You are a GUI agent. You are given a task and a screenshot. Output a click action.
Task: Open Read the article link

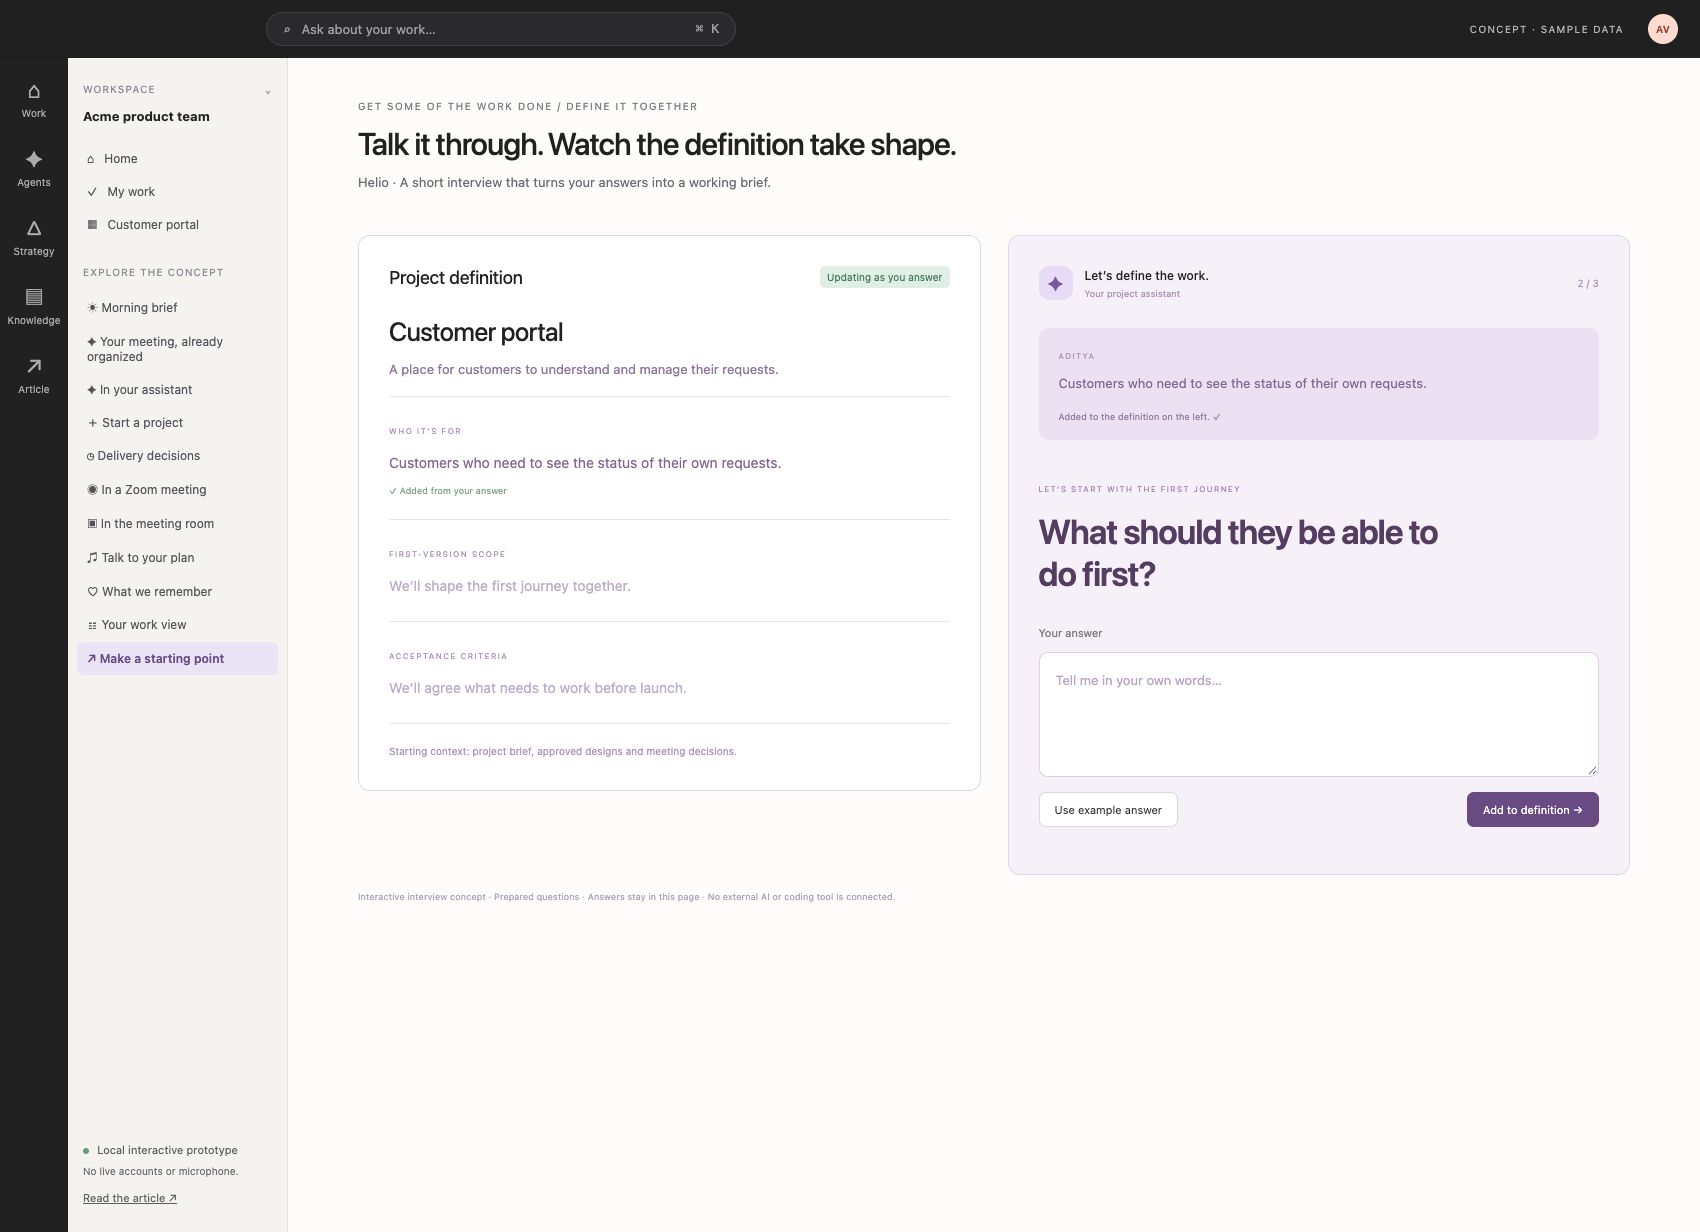130,1198
